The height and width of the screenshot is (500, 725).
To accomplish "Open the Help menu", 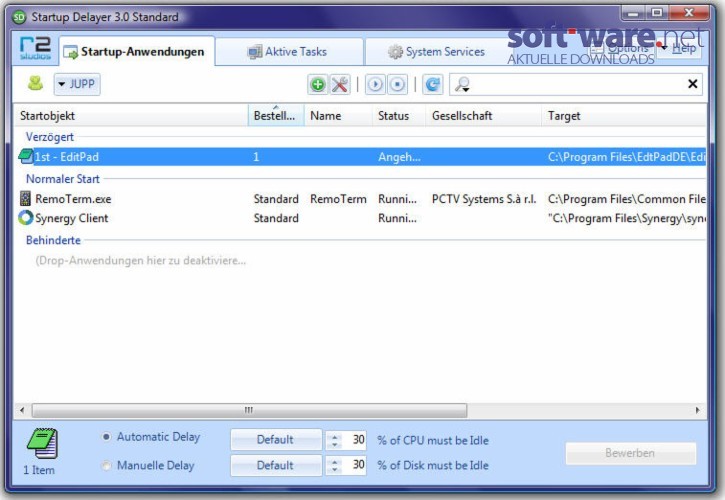I will pos(680,48).
